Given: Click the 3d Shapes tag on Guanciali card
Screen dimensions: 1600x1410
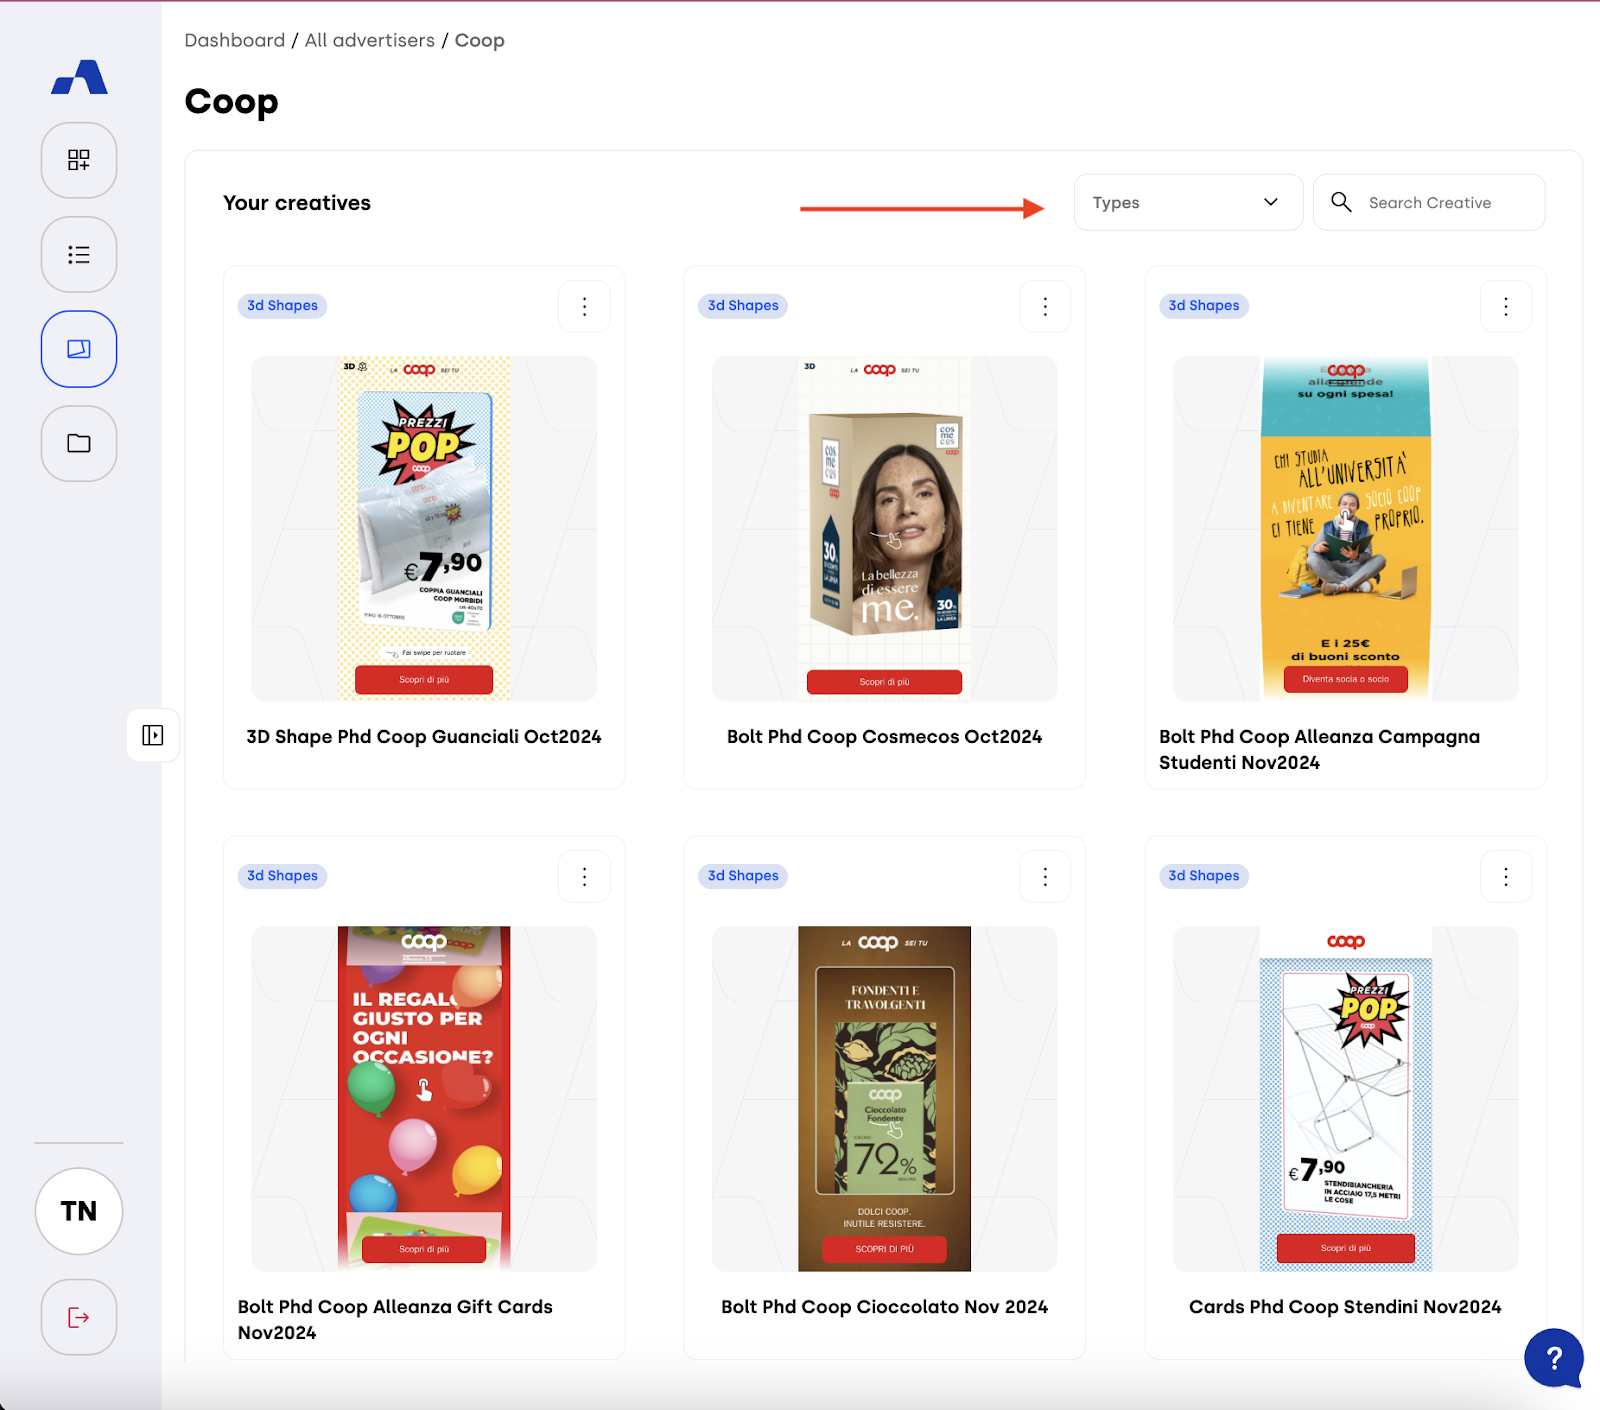Looking at the screenshot, I should (x=282, y=306).
